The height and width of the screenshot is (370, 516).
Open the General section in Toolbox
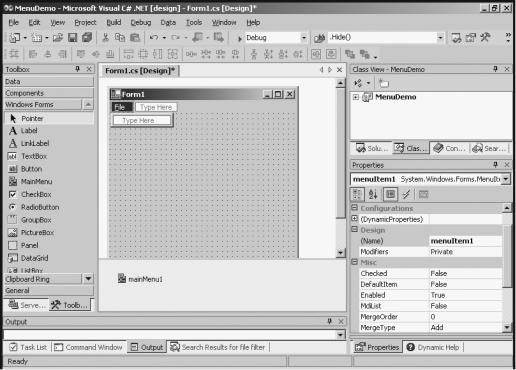pyautogui.click(x=49, y=291)
